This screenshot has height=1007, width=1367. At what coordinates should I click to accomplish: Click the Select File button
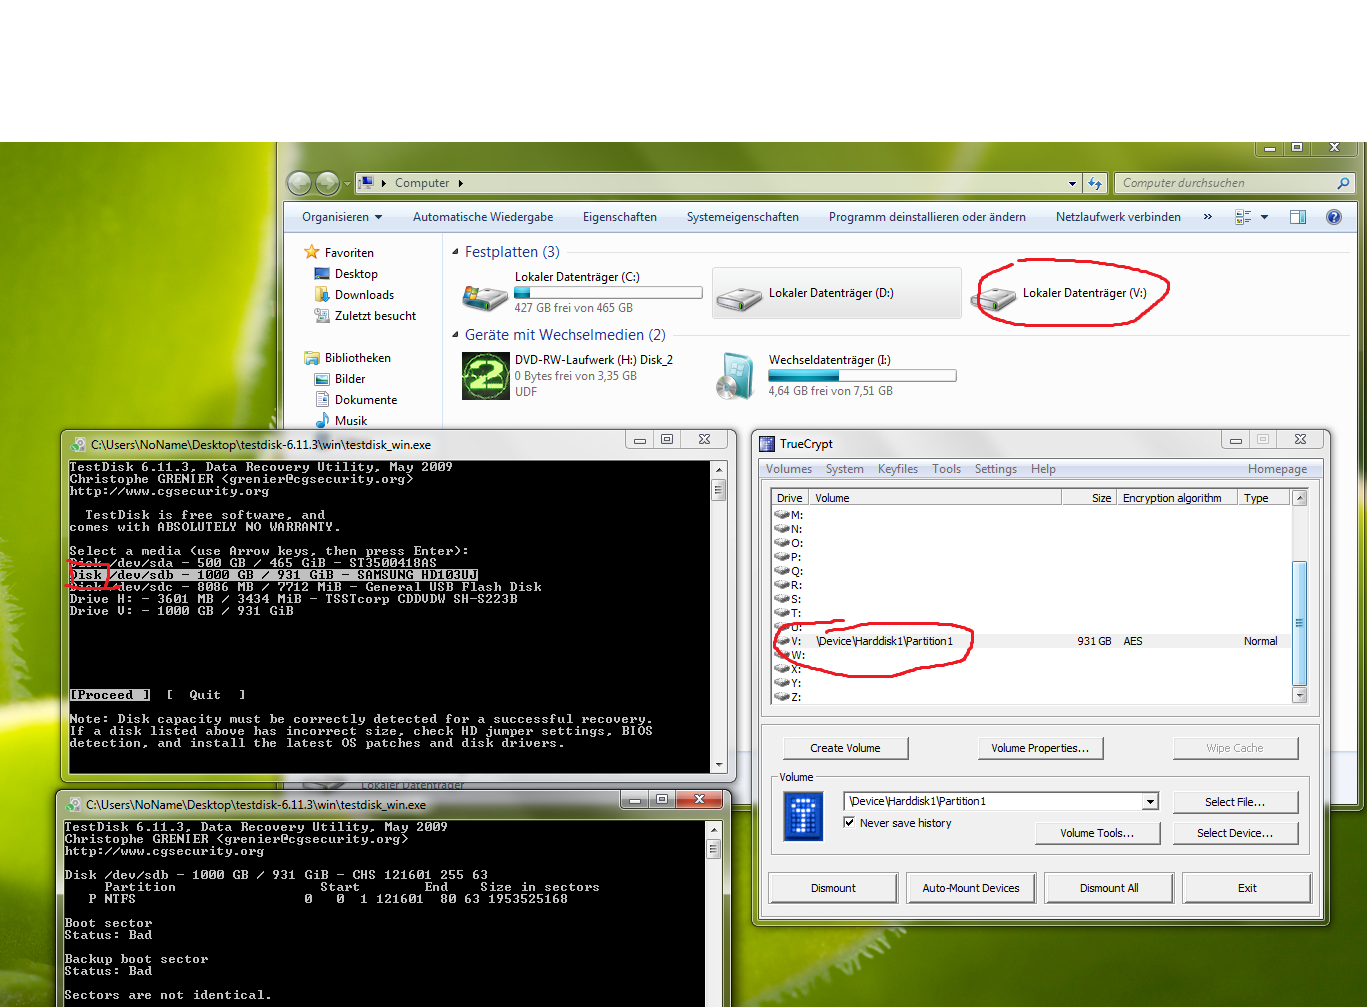1235,802
